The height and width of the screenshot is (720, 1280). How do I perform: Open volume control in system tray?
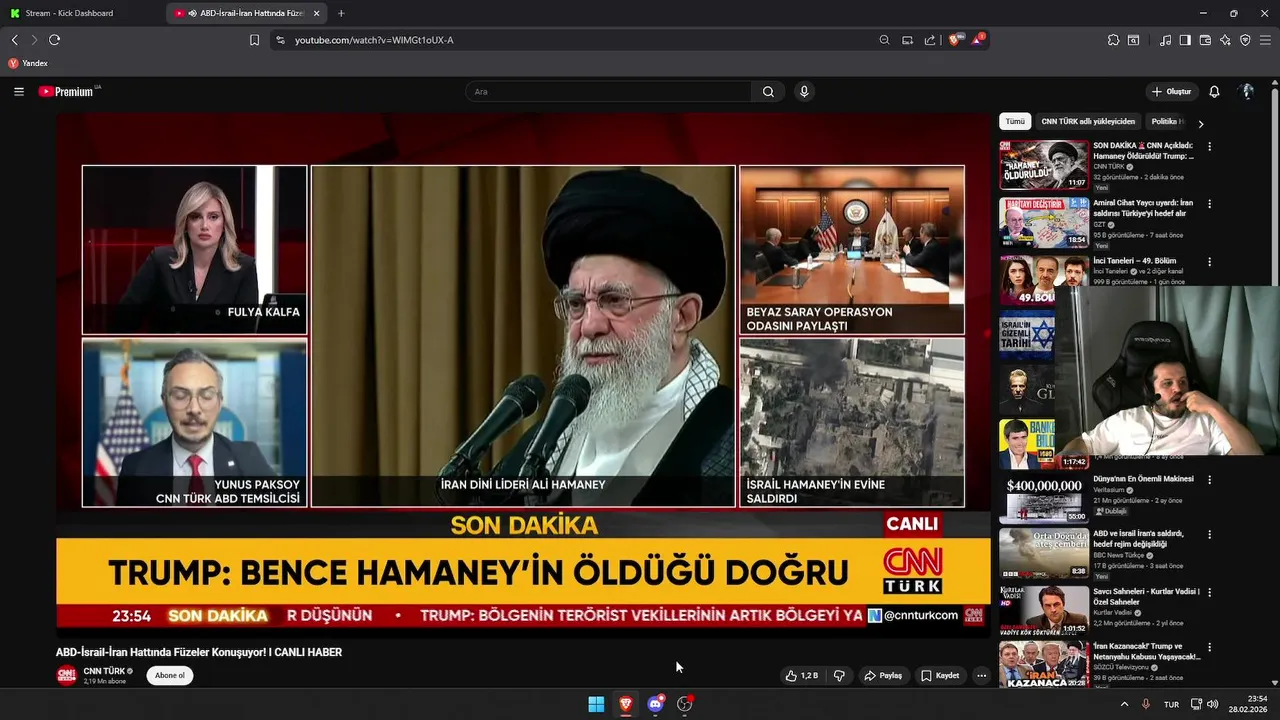pos(1213,704)
